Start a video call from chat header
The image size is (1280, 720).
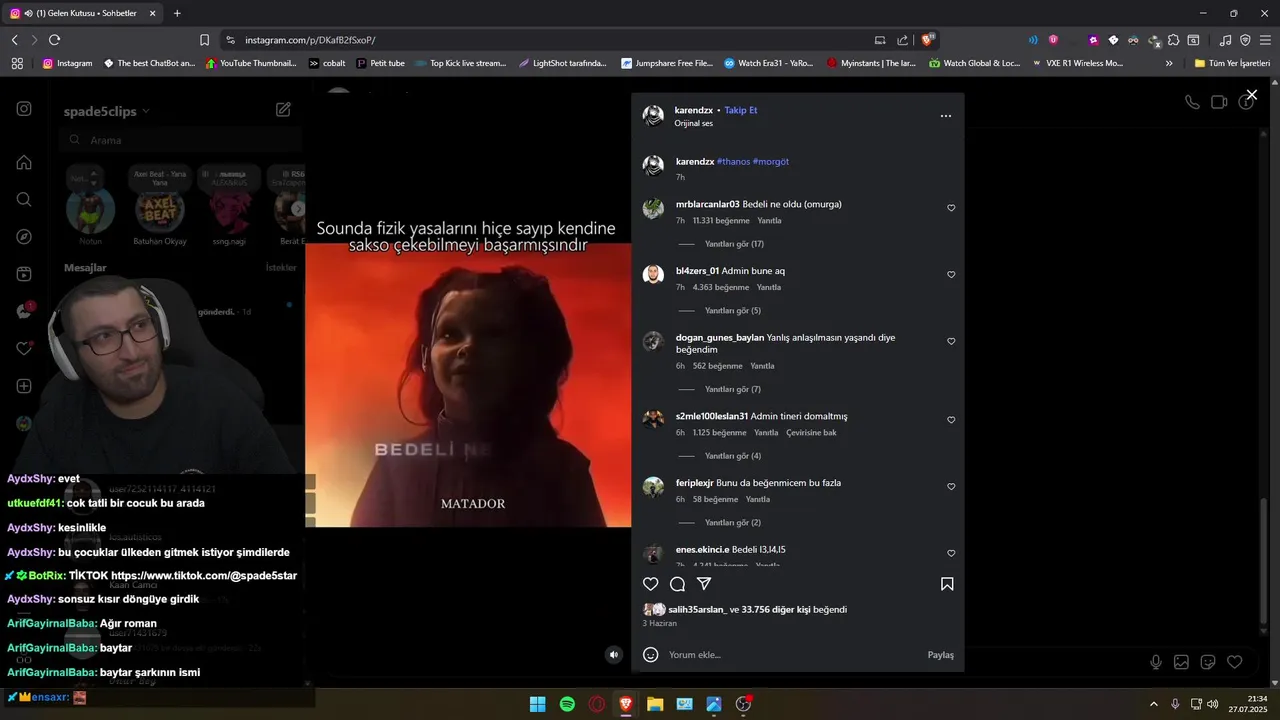coord(1219,102)
